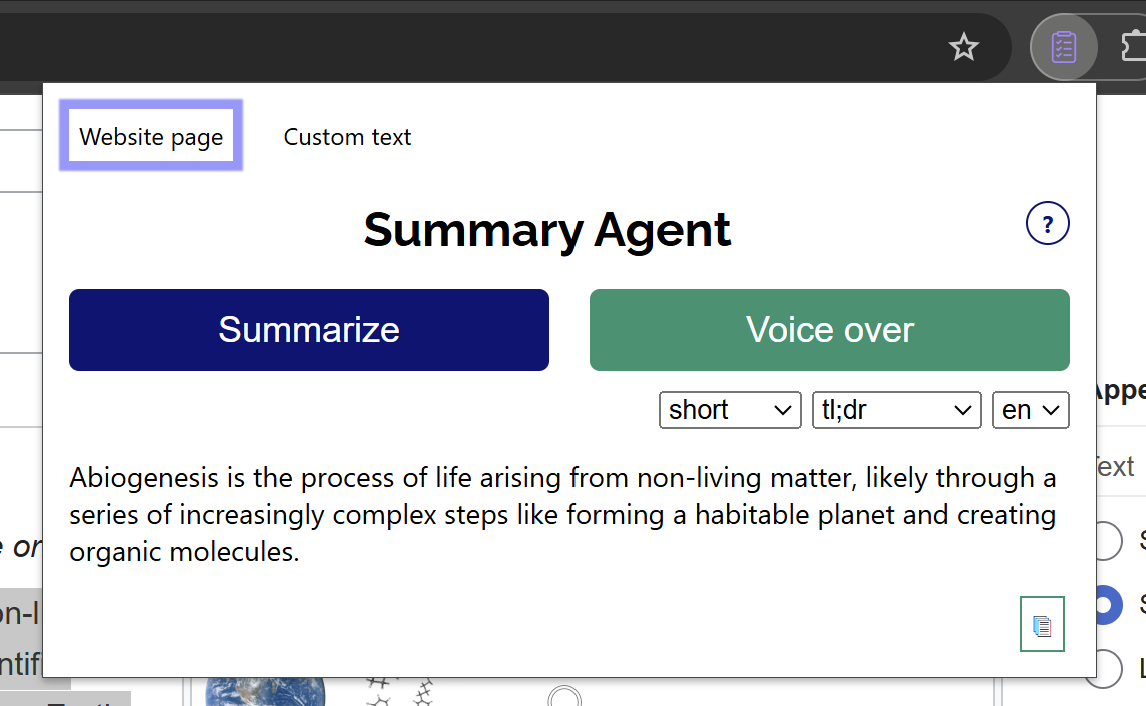1146x706 pixels.
Task: Click the selected Standard text radio button
Action: click(x=1109, y=604)
